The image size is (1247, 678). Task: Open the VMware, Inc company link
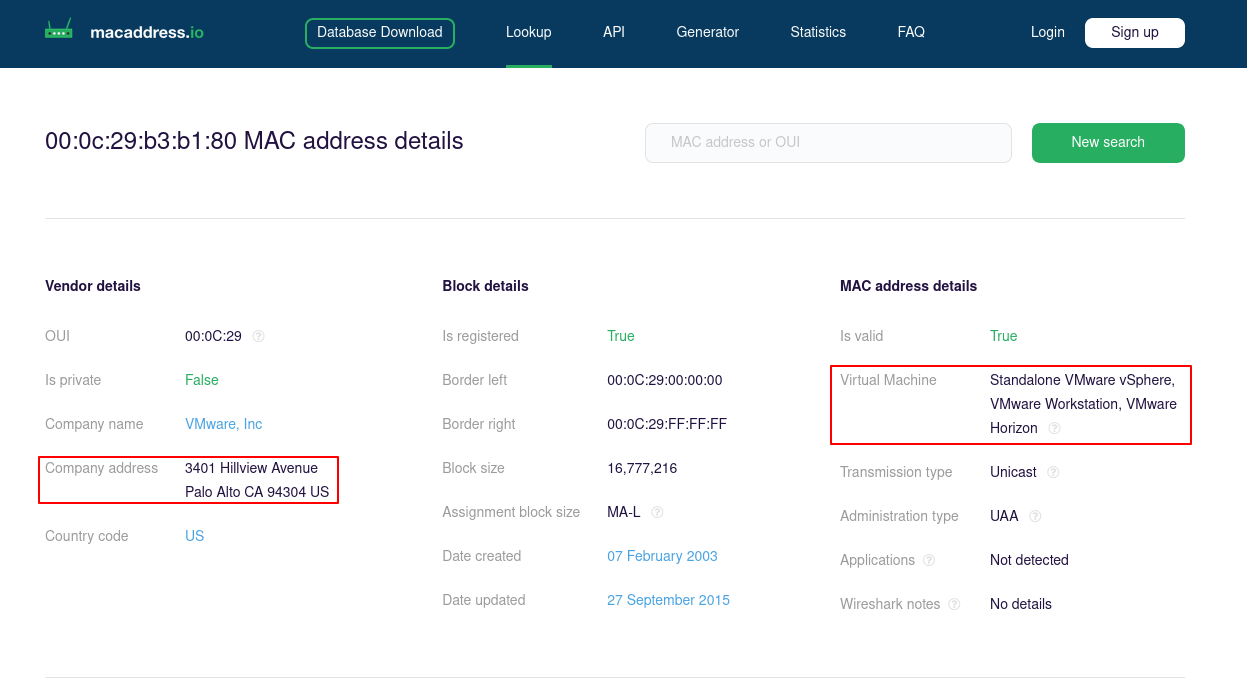[x=223, y=424]
